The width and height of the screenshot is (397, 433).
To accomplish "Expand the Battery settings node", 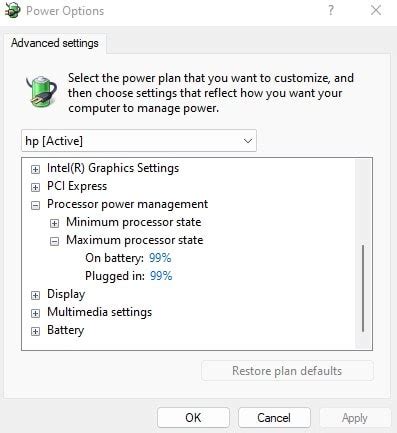I will pos(35,331).
